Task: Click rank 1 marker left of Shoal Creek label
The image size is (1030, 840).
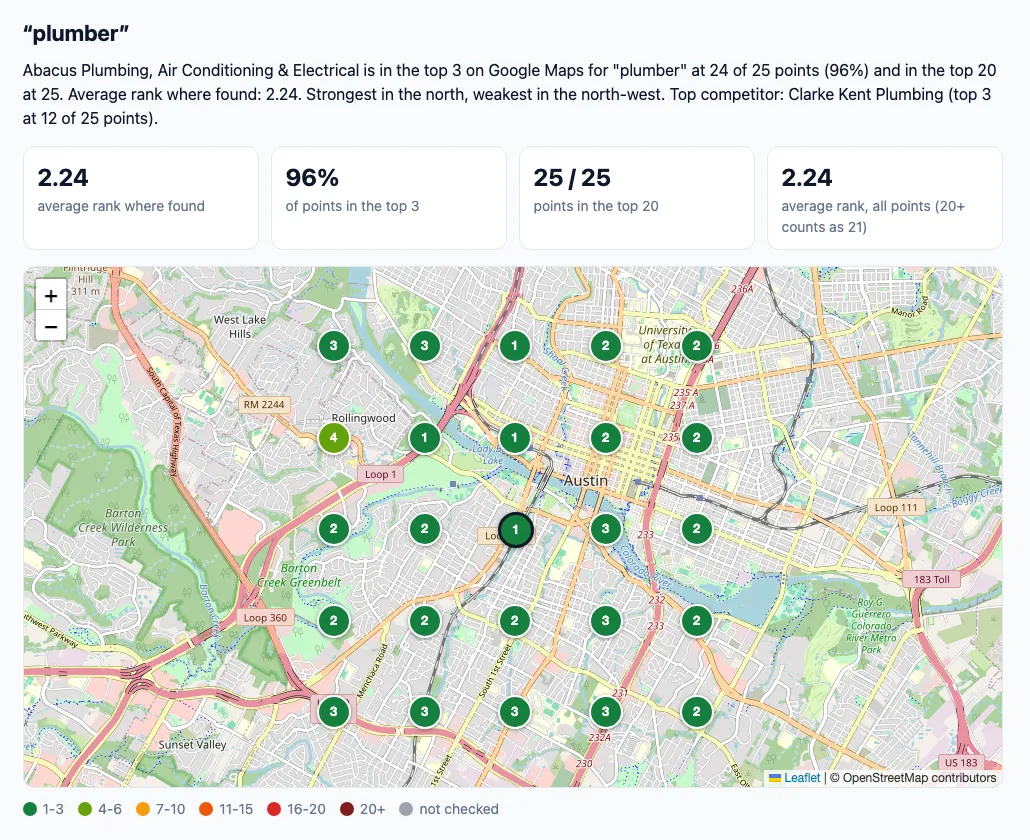Action: coord(515,346)
